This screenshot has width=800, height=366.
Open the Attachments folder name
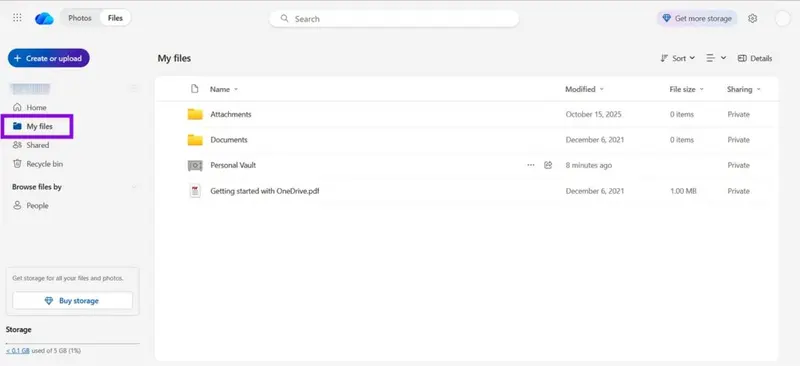click(x=231, y=114)
